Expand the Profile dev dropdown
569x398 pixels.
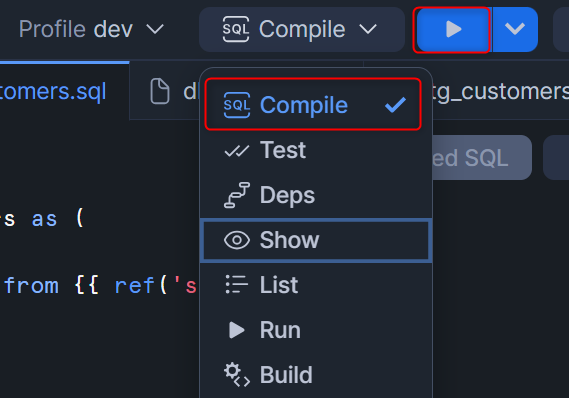[x=91, y=29]
